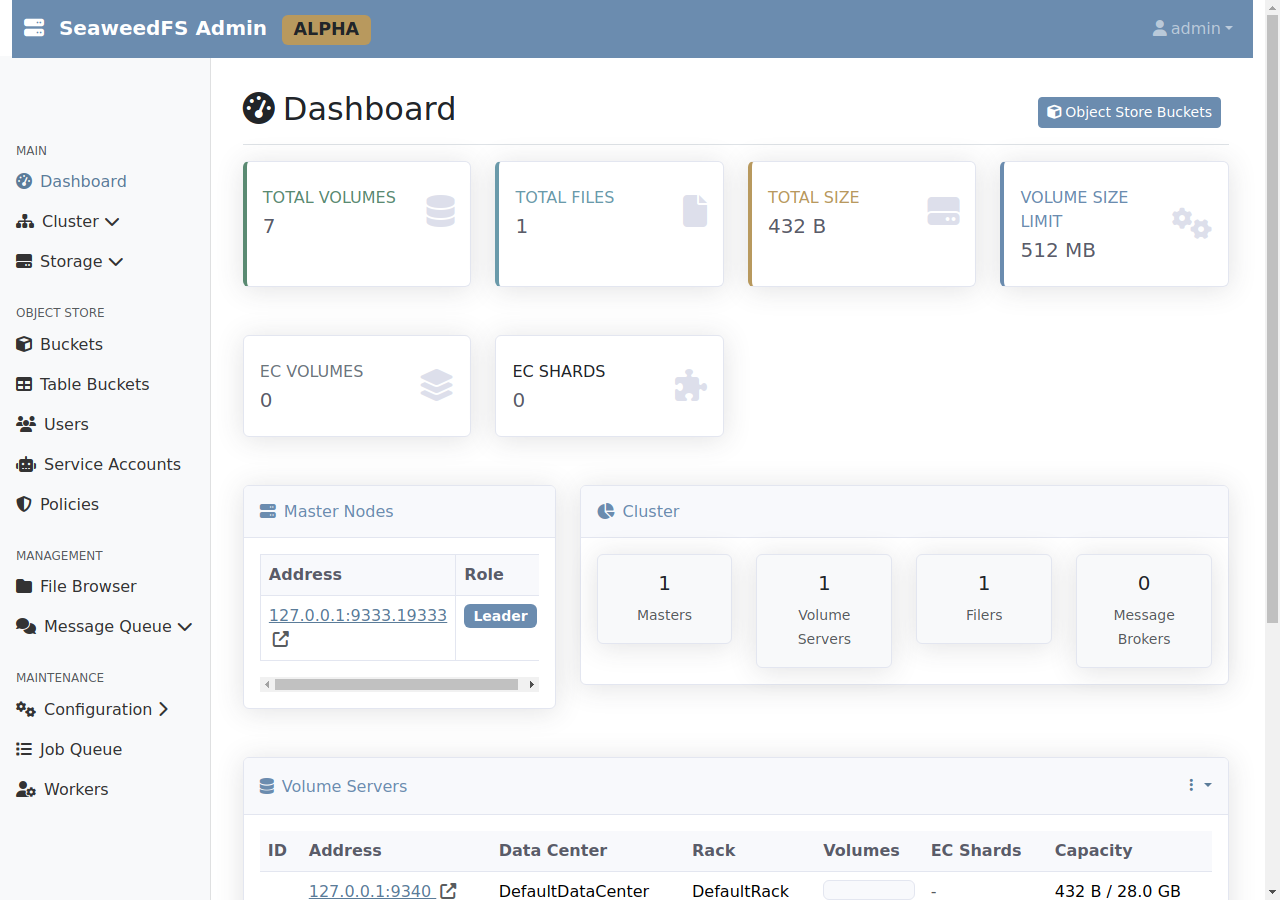Screen dimensions: 1280x900
Task: Click the drive icon on Total Size card
Action: [943, 211]
